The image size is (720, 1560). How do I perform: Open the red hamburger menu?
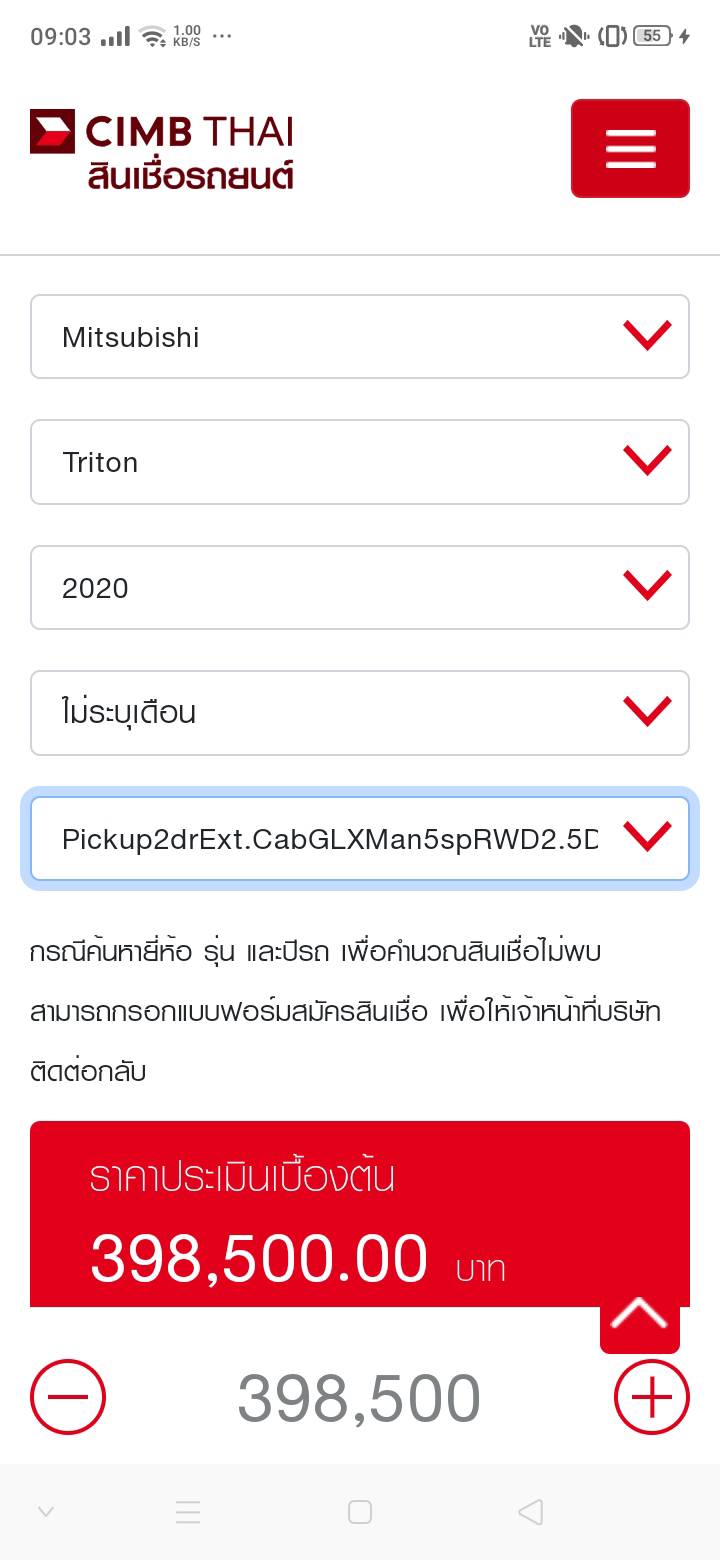(630, 148)
